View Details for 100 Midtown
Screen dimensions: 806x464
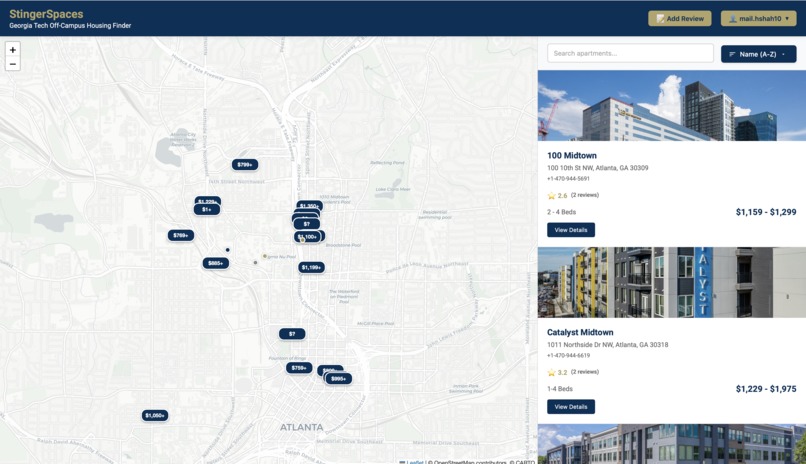[x=571, y=230]
